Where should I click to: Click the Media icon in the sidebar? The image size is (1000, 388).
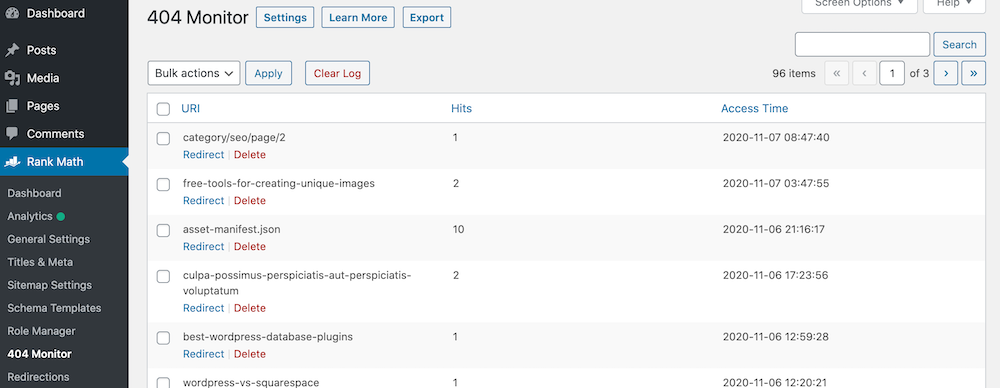12,78
